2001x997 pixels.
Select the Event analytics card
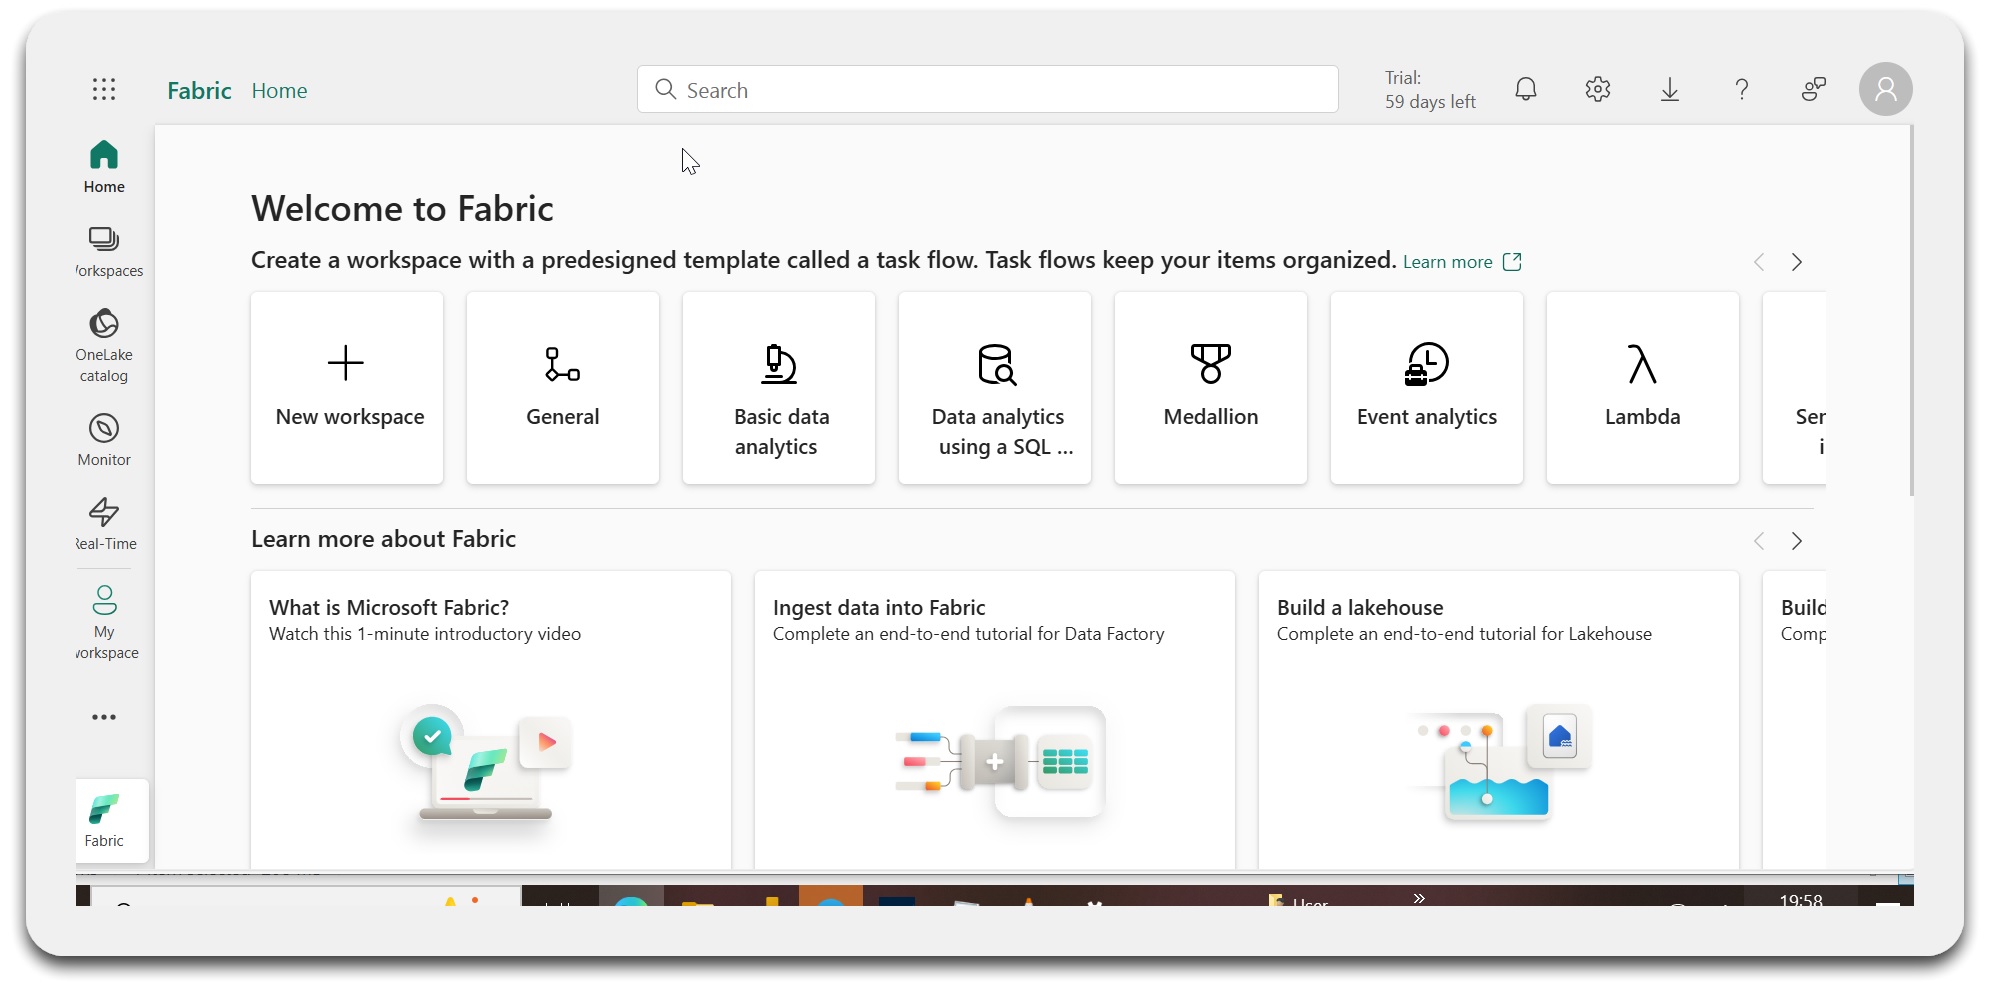1427,388
